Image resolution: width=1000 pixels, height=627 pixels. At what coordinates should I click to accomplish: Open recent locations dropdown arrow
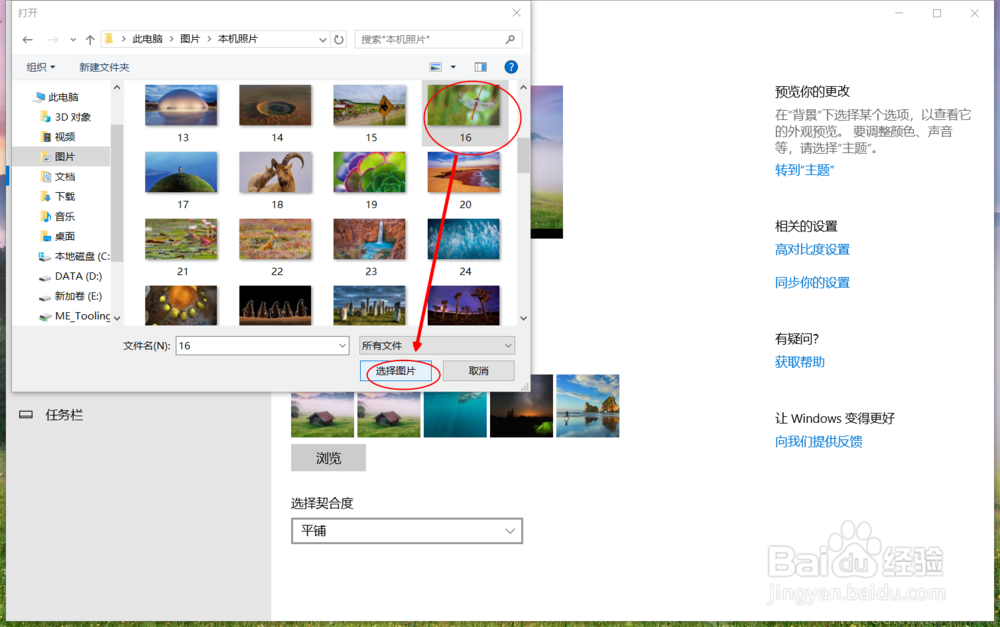coord(73,40)
